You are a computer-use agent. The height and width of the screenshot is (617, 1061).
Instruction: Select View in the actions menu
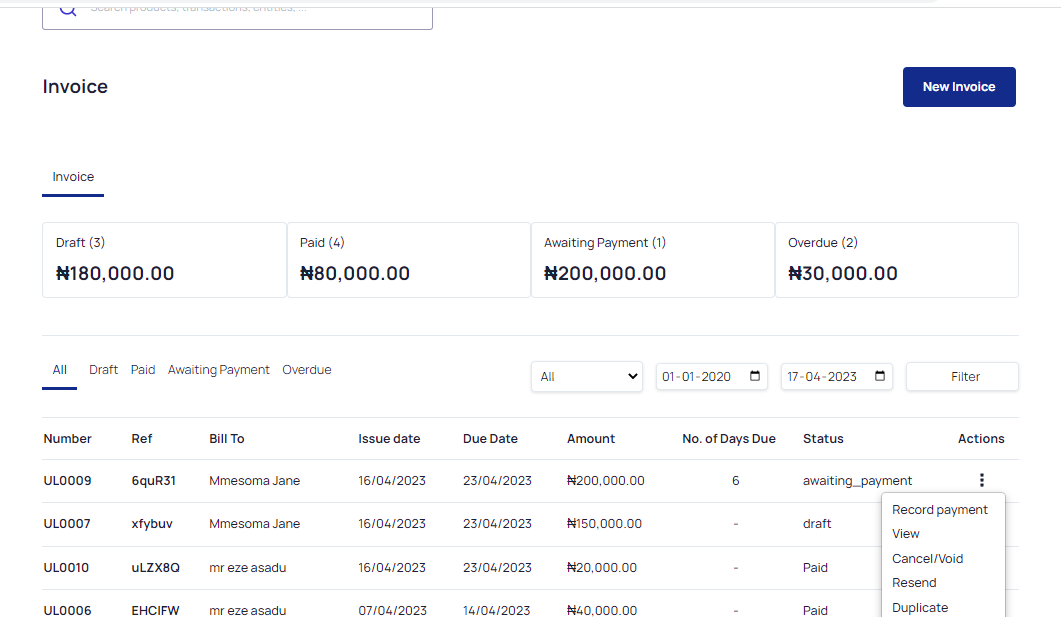(906, 533)
